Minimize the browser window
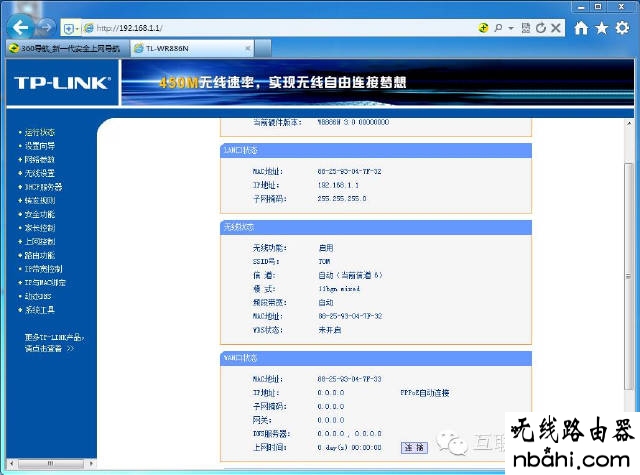Screen dimensions: 640x475 (x=581, y=7)
